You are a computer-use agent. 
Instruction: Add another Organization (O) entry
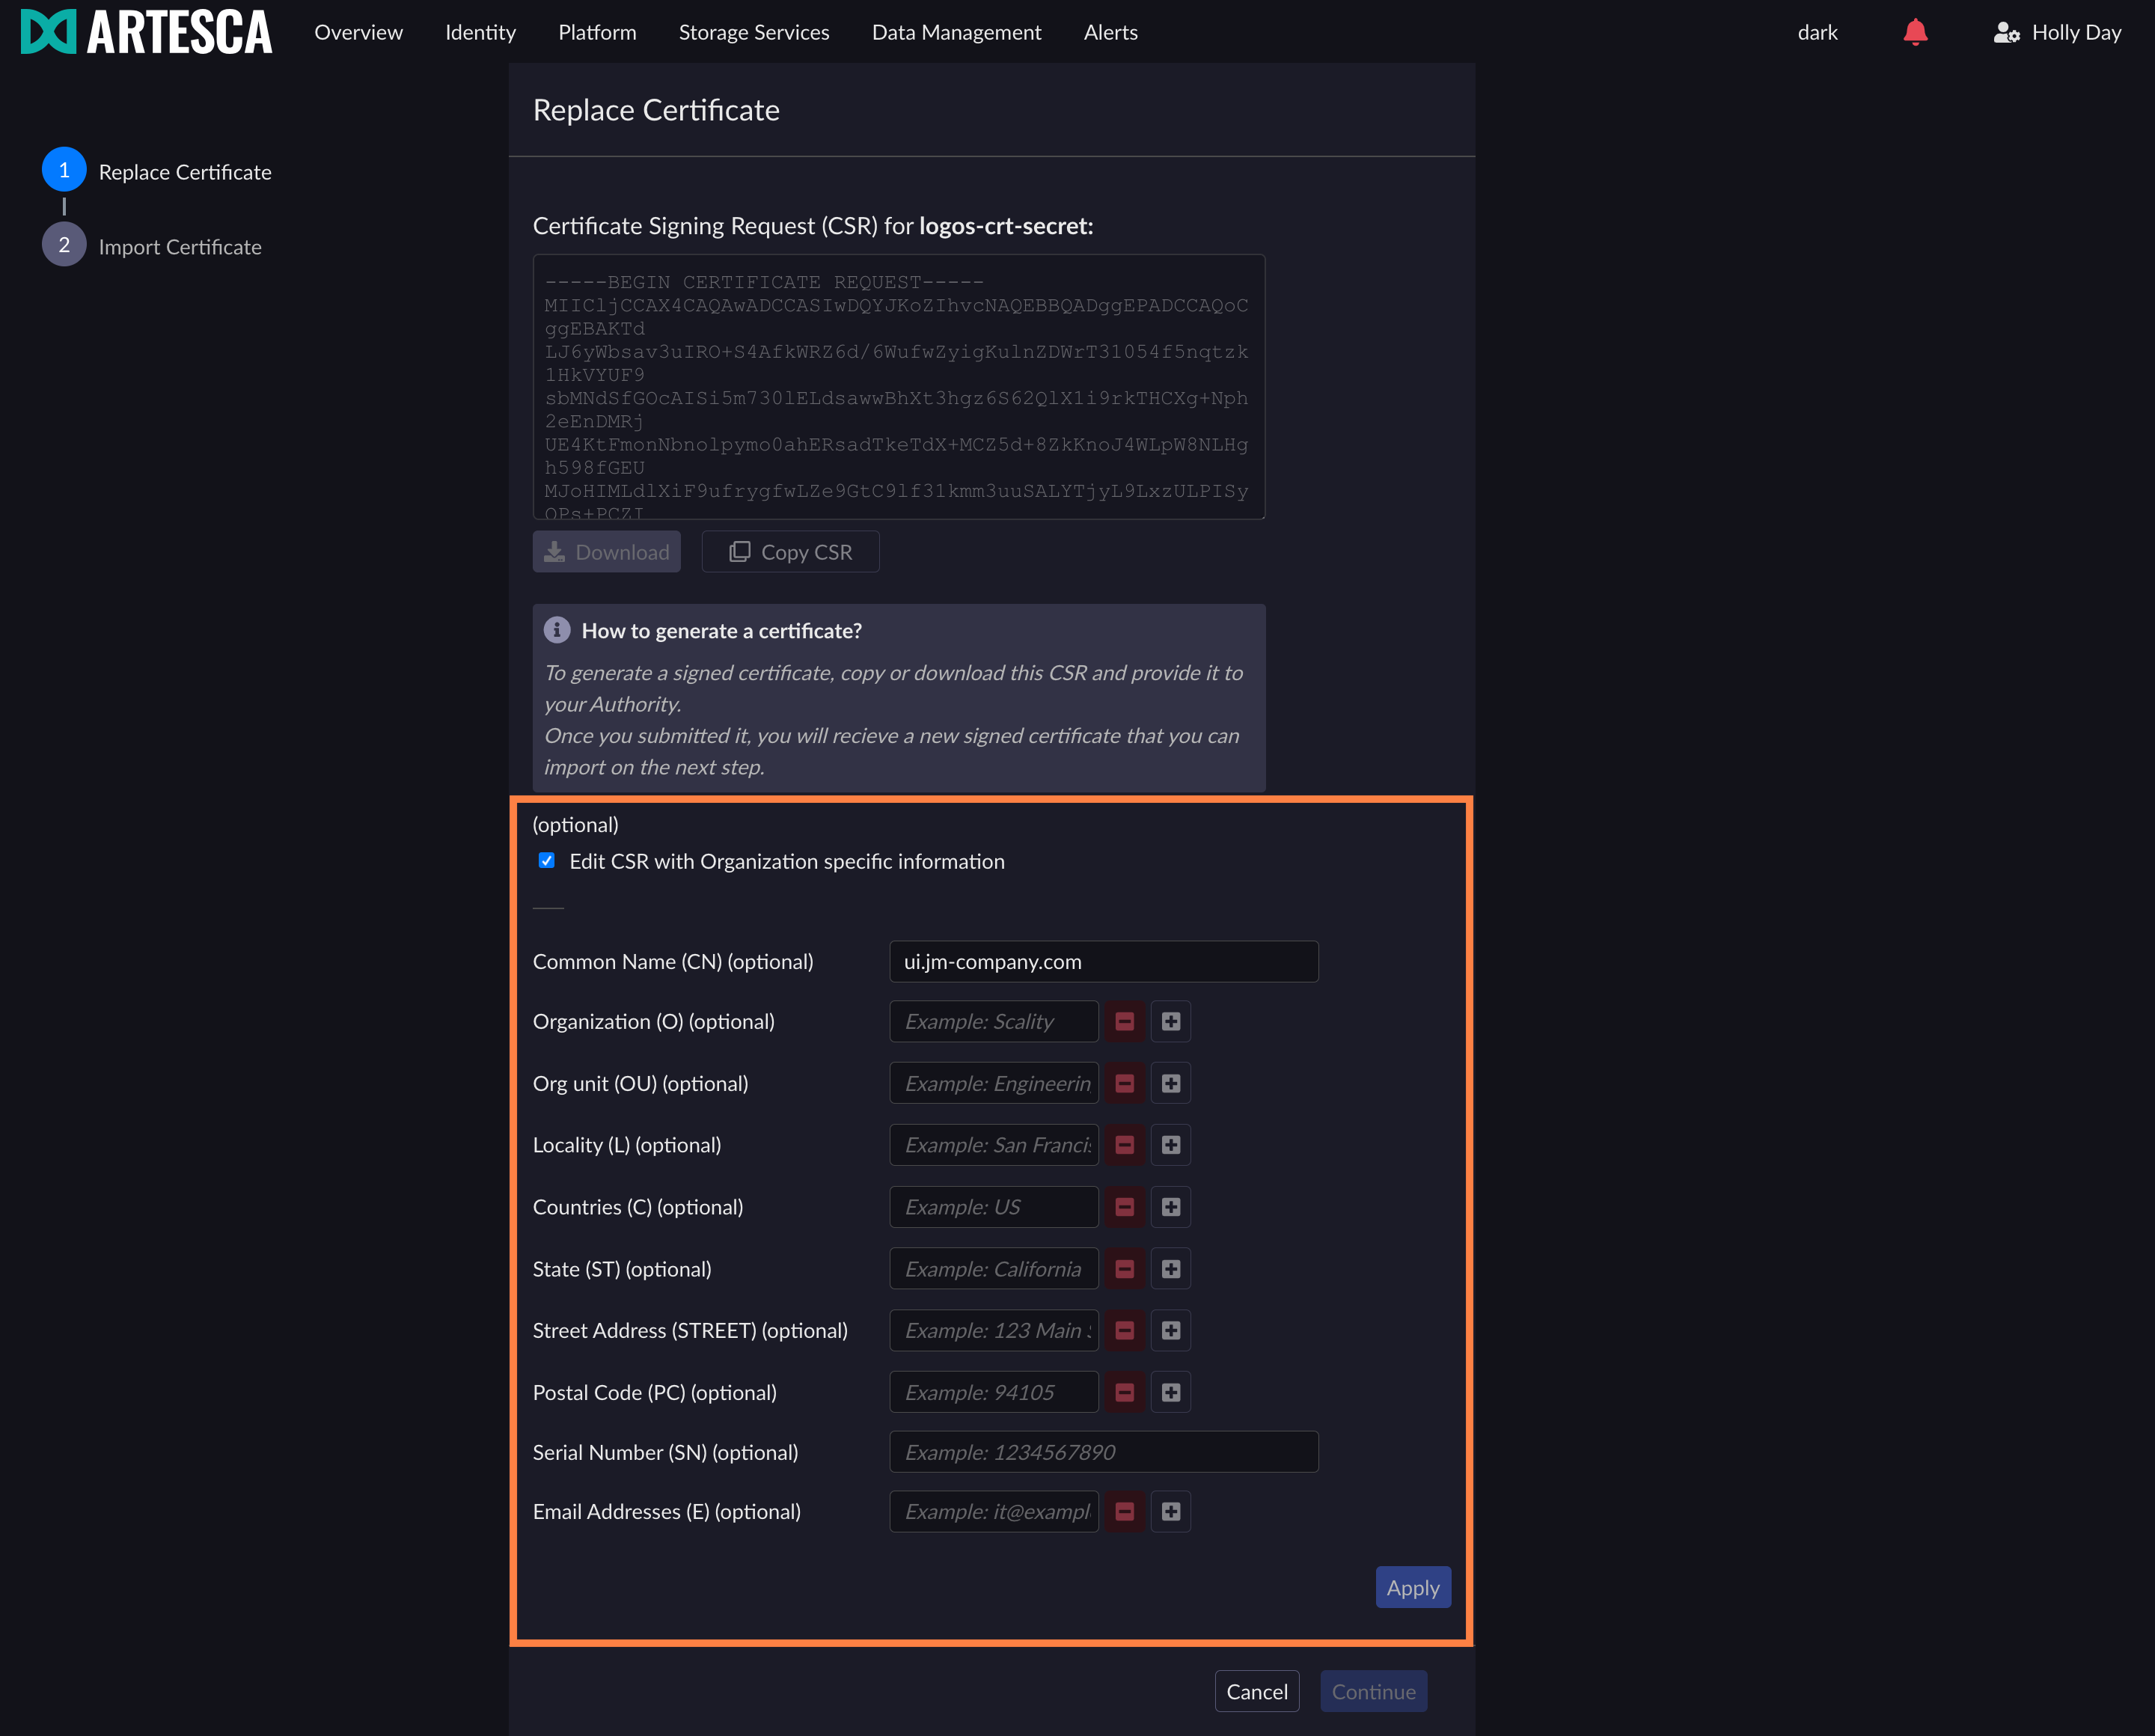click(1171, 1021)
